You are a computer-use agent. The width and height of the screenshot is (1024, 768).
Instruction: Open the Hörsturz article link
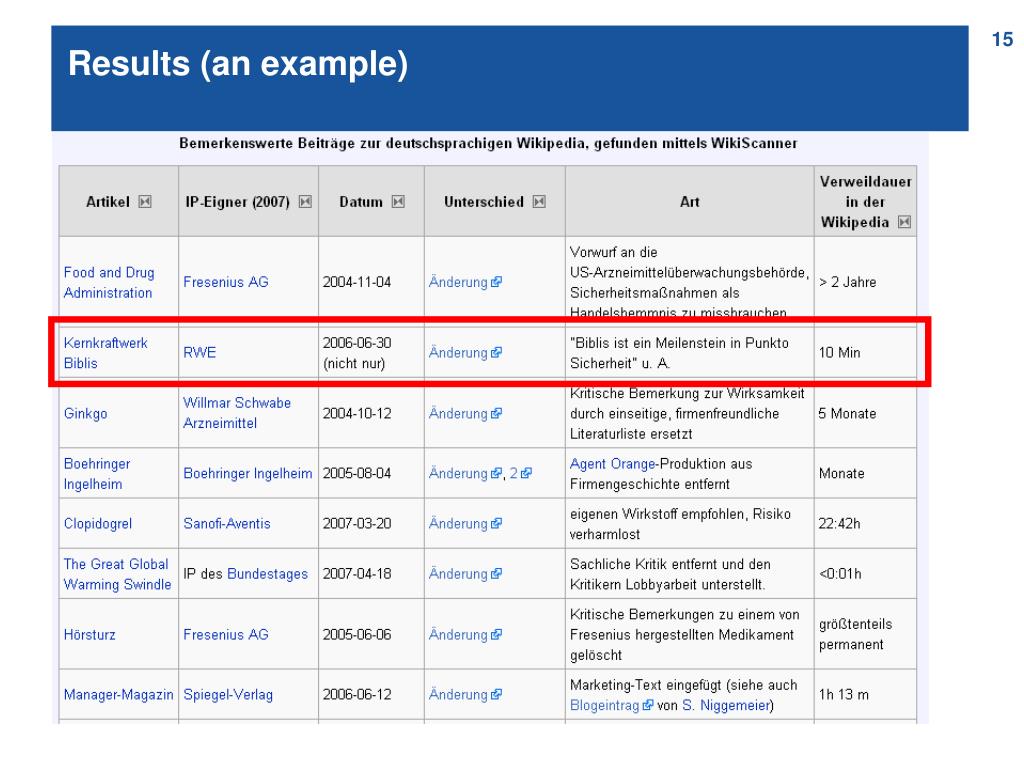click(x=89, y=635)
